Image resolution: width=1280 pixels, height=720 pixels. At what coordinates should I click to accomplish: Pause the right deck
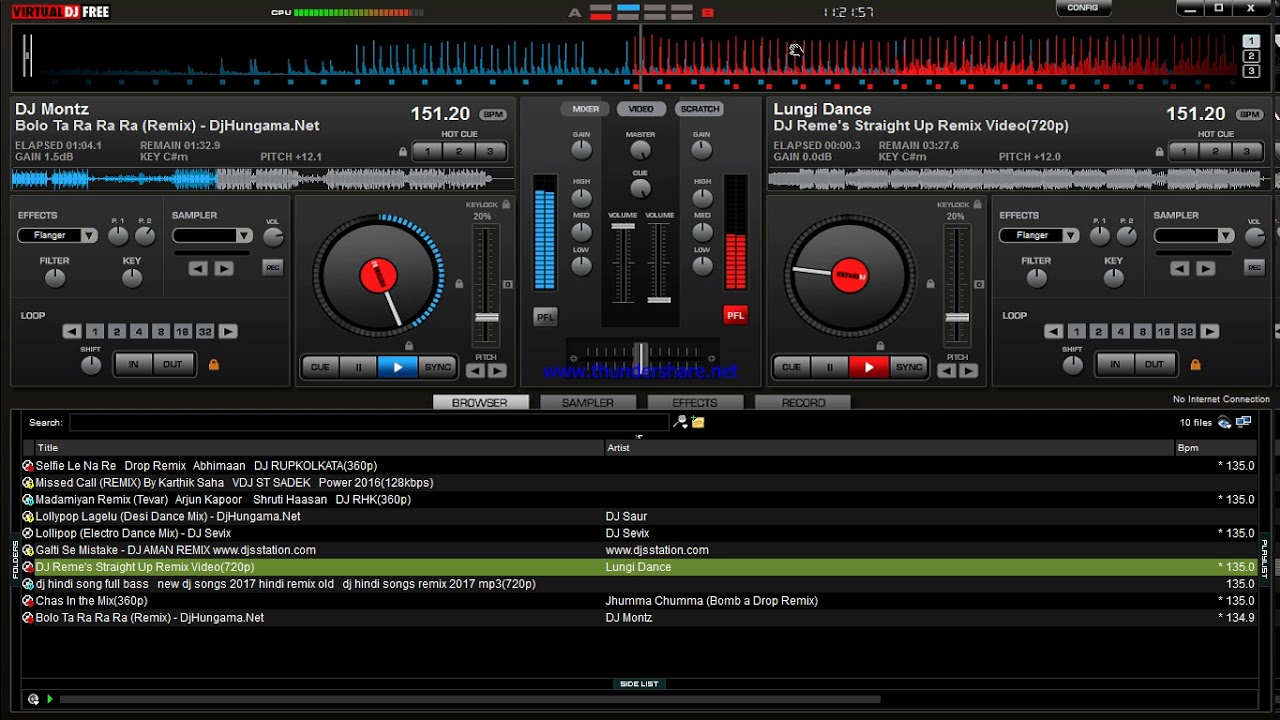[829, 367]
